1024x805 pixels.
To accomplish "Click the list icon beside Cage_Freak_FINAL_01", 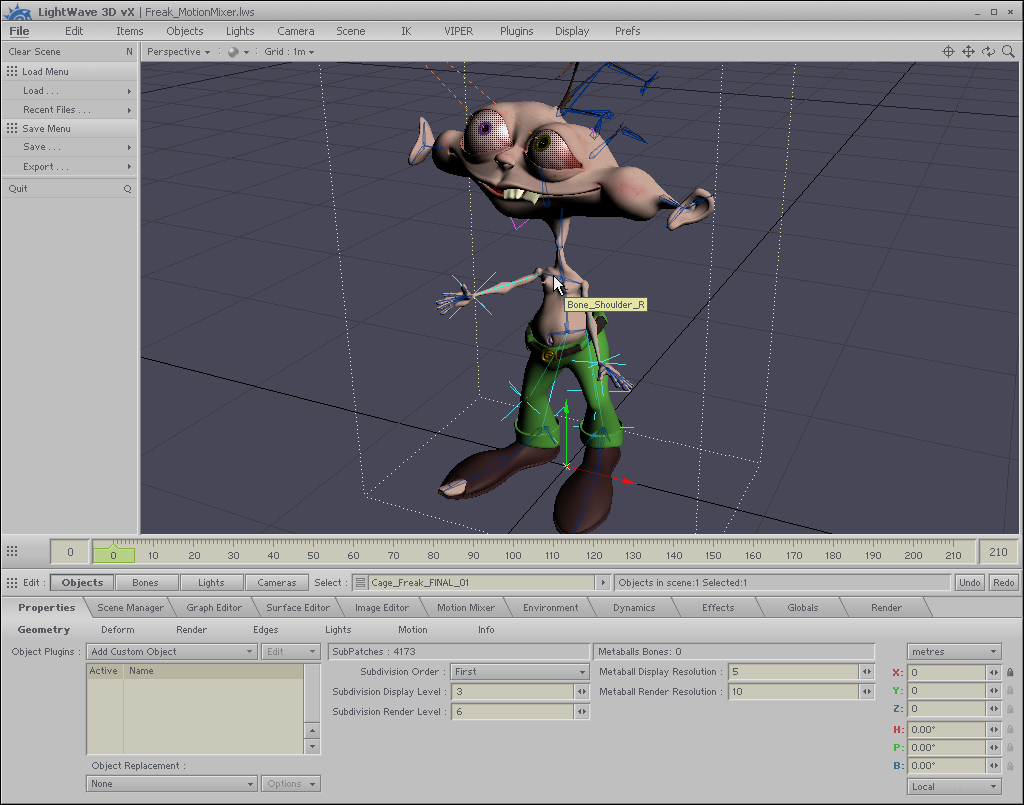I will tap(360, 582).
